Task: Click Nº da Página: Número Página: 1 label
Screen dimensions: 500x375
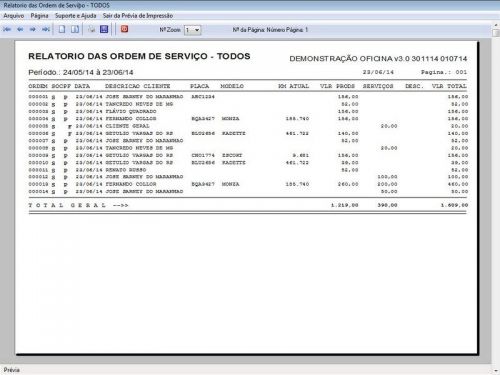Action: tap(270, 30)
